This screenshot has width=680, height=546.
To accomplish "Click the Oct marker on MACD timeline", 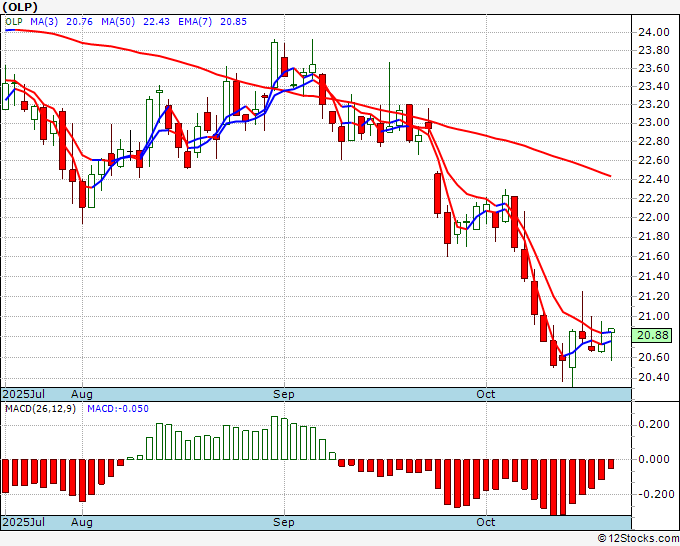I will [486, 522].
